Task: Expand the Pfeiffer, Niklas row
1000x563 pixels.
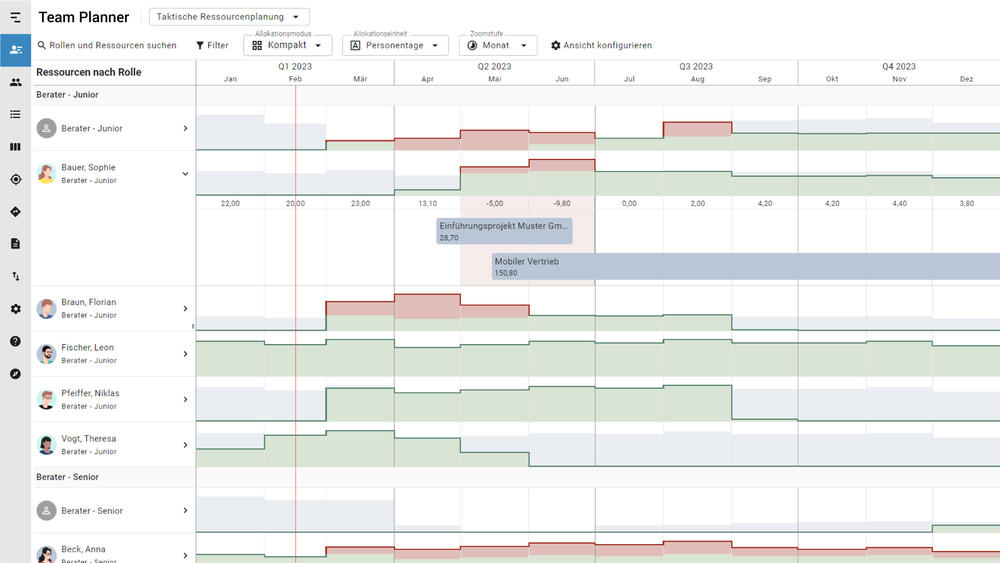Action: click(186, 399)
